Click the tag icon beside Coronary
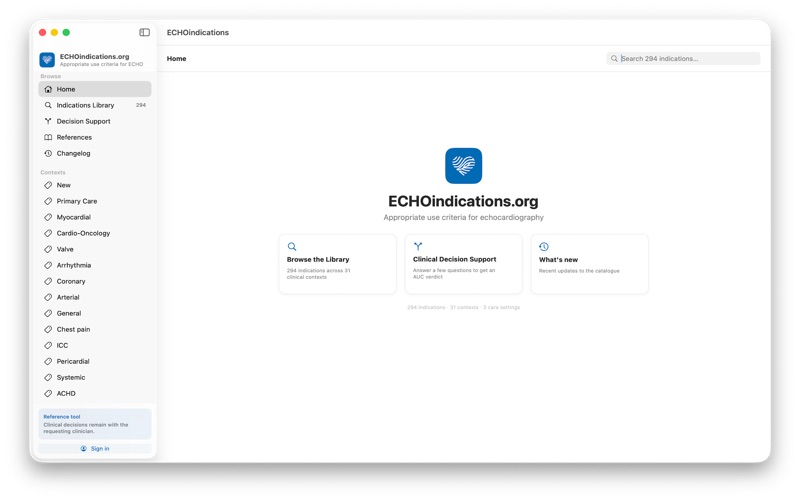The image size is (800, 500). 48,281
